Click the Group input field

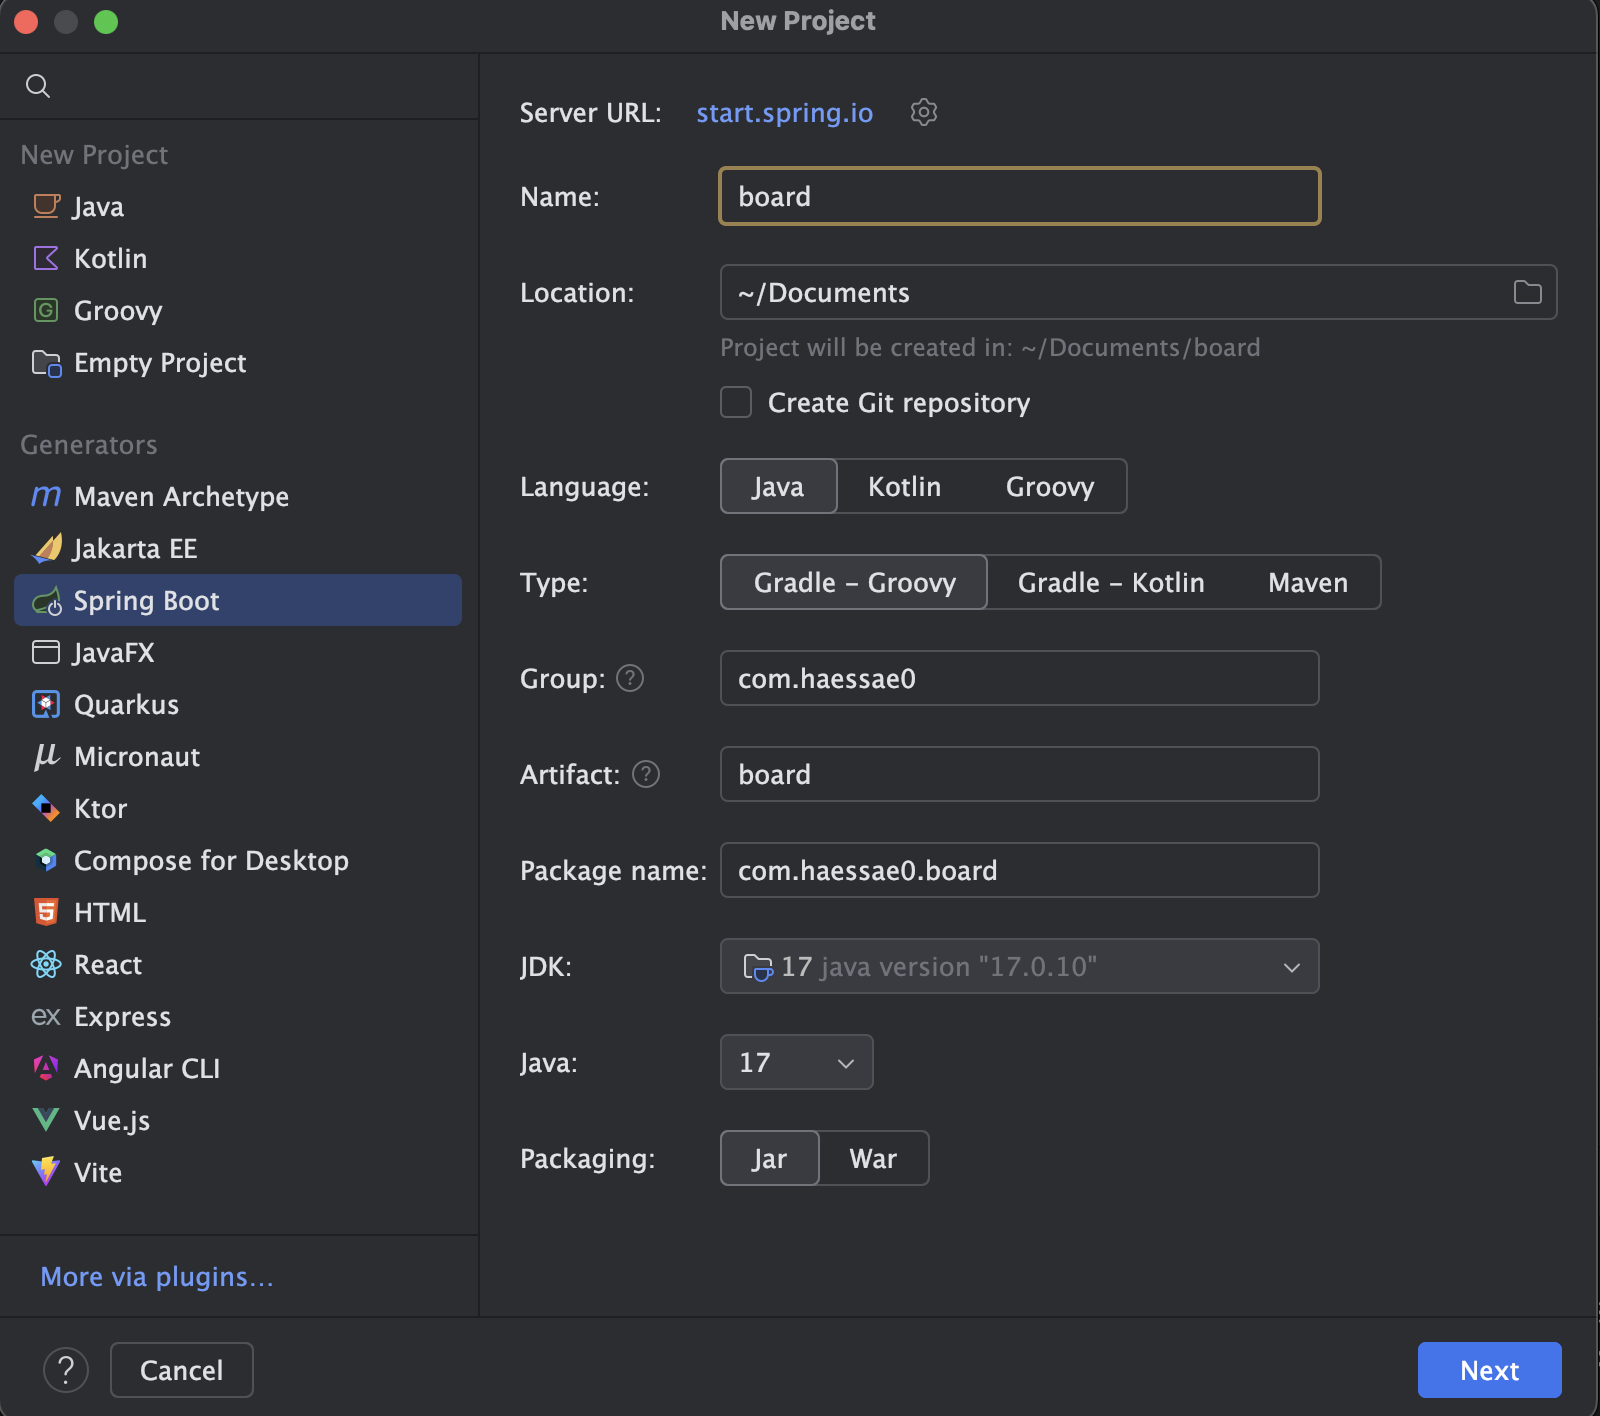coord(1020,678)
